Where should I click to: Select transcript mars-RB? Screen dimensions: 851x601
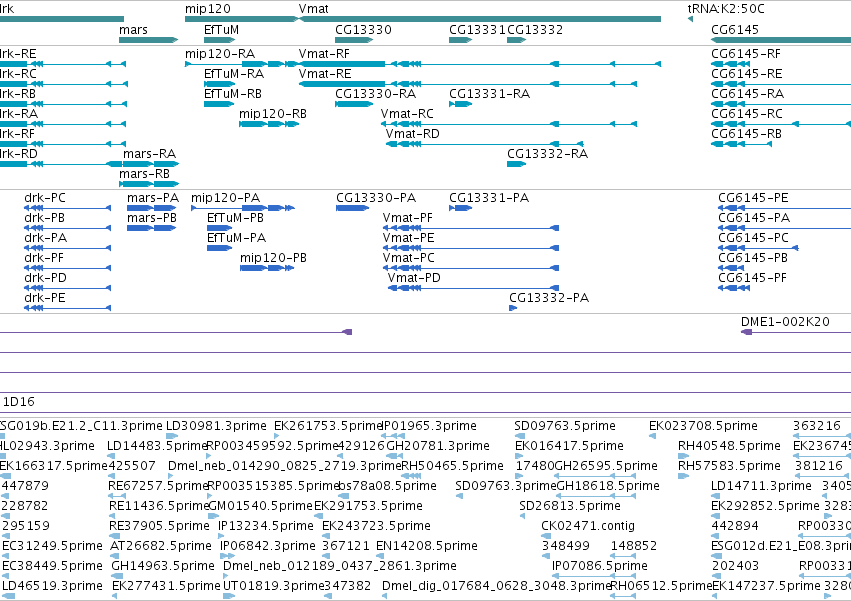pos(149,184)
